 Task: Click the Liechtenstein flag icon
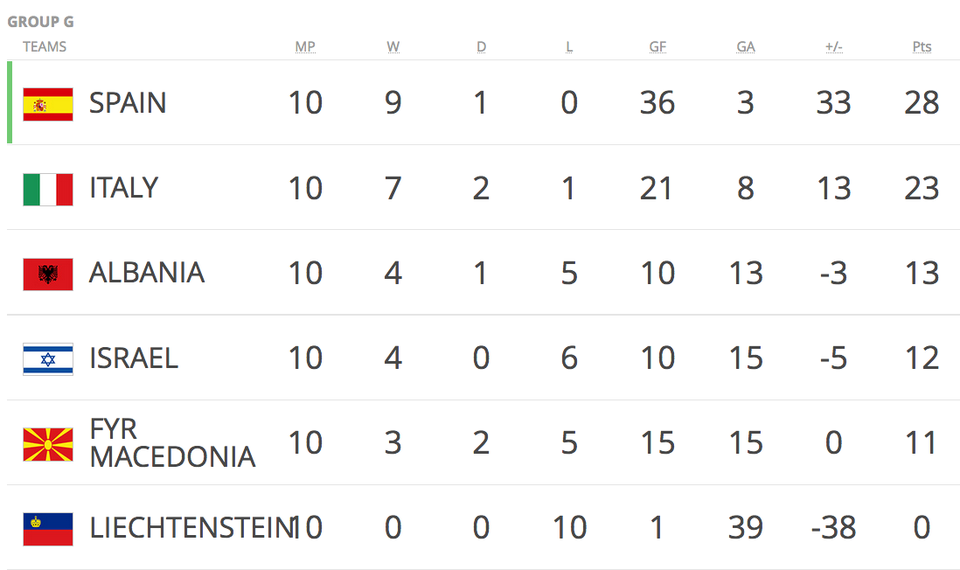[48, 529]
